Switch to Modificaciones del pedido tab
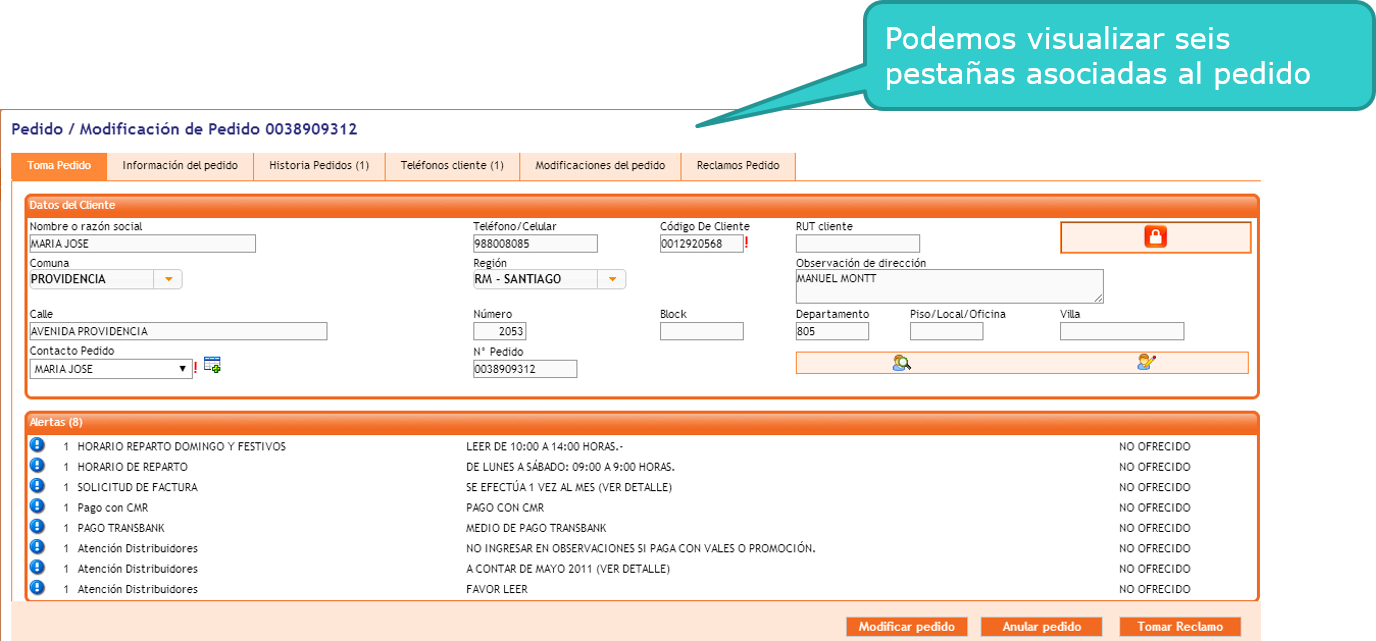 click(600, 166)
